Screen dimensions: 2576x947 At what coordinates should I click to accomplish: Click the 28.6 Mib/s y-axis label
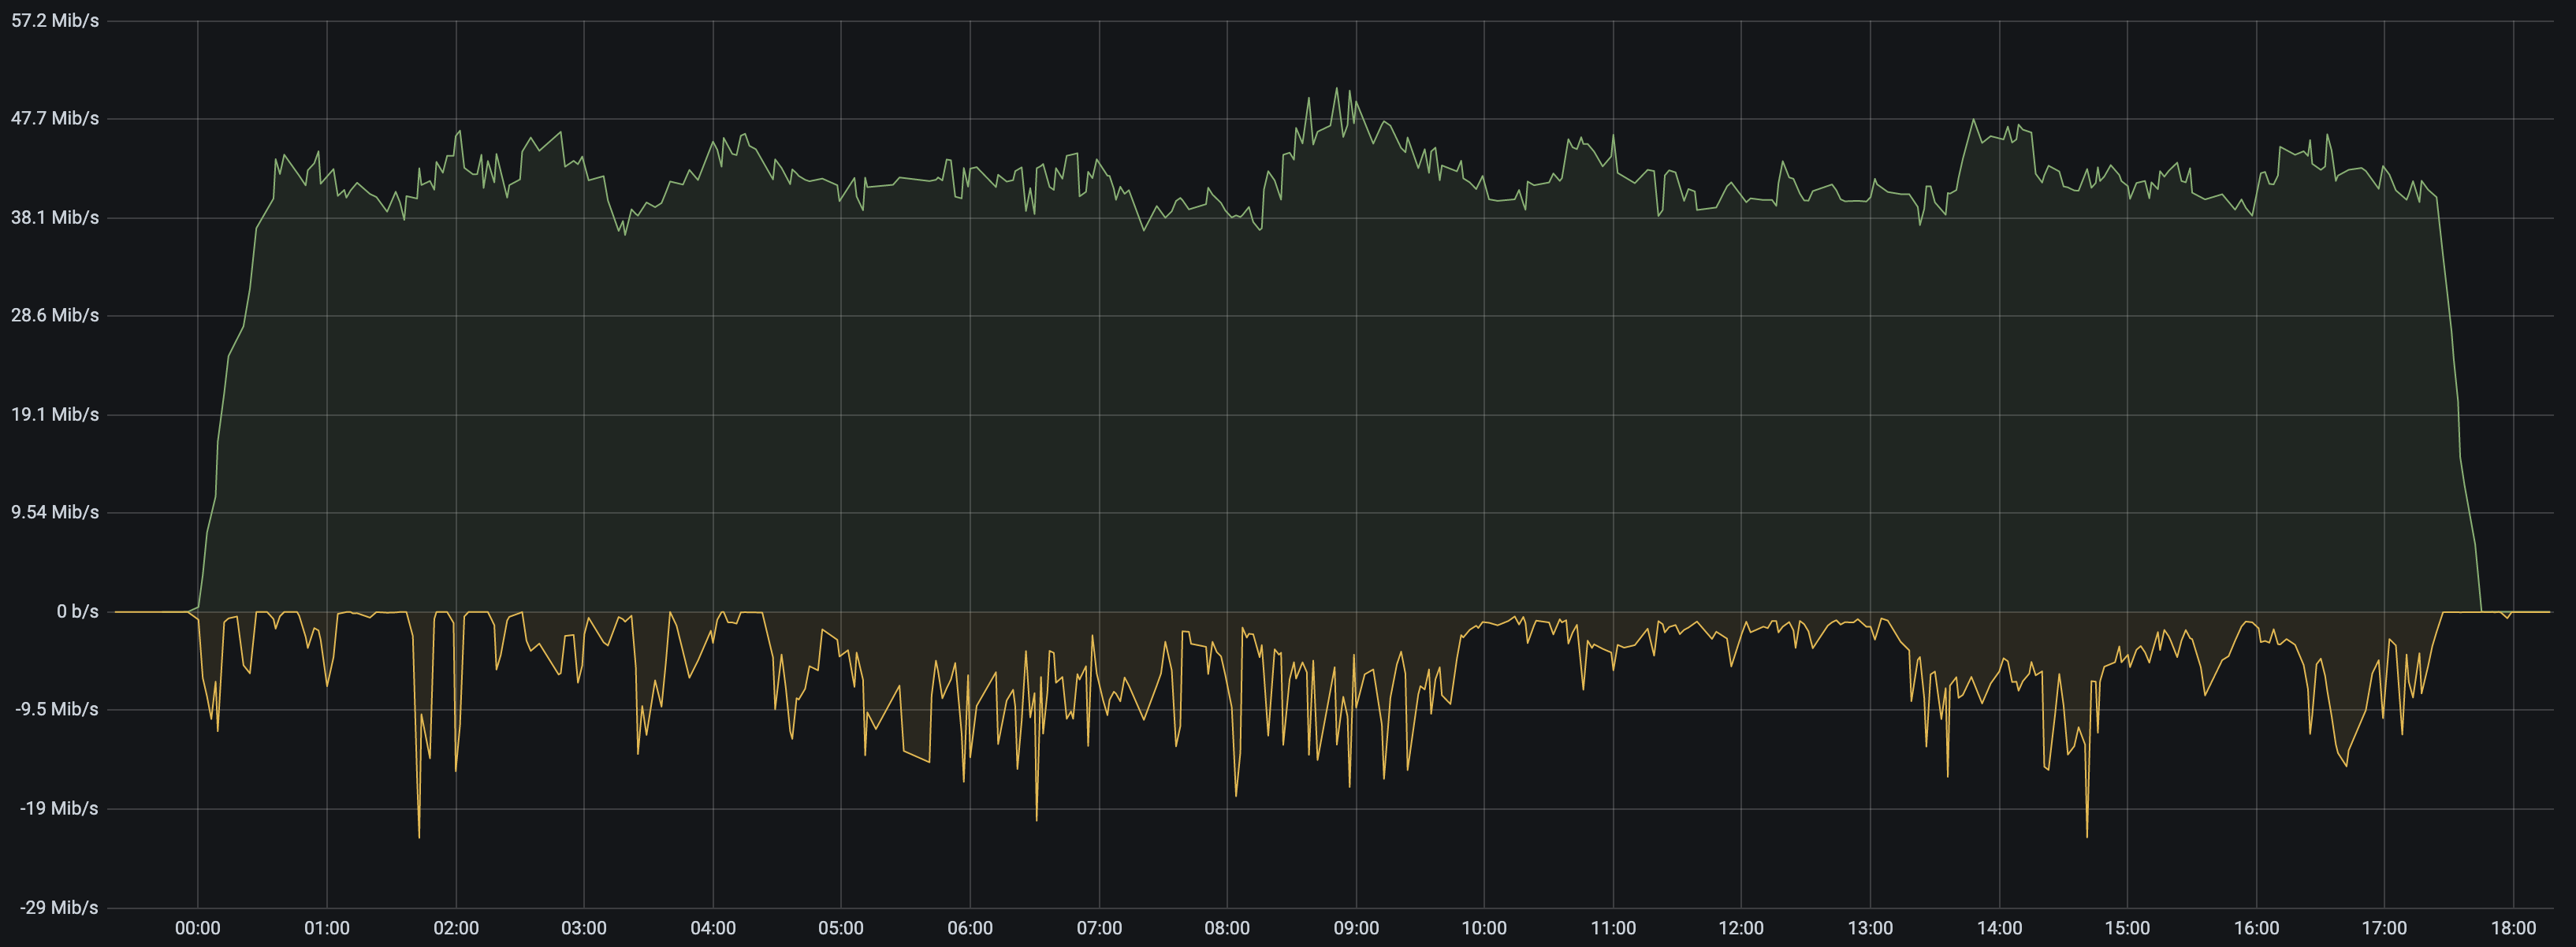55,315
